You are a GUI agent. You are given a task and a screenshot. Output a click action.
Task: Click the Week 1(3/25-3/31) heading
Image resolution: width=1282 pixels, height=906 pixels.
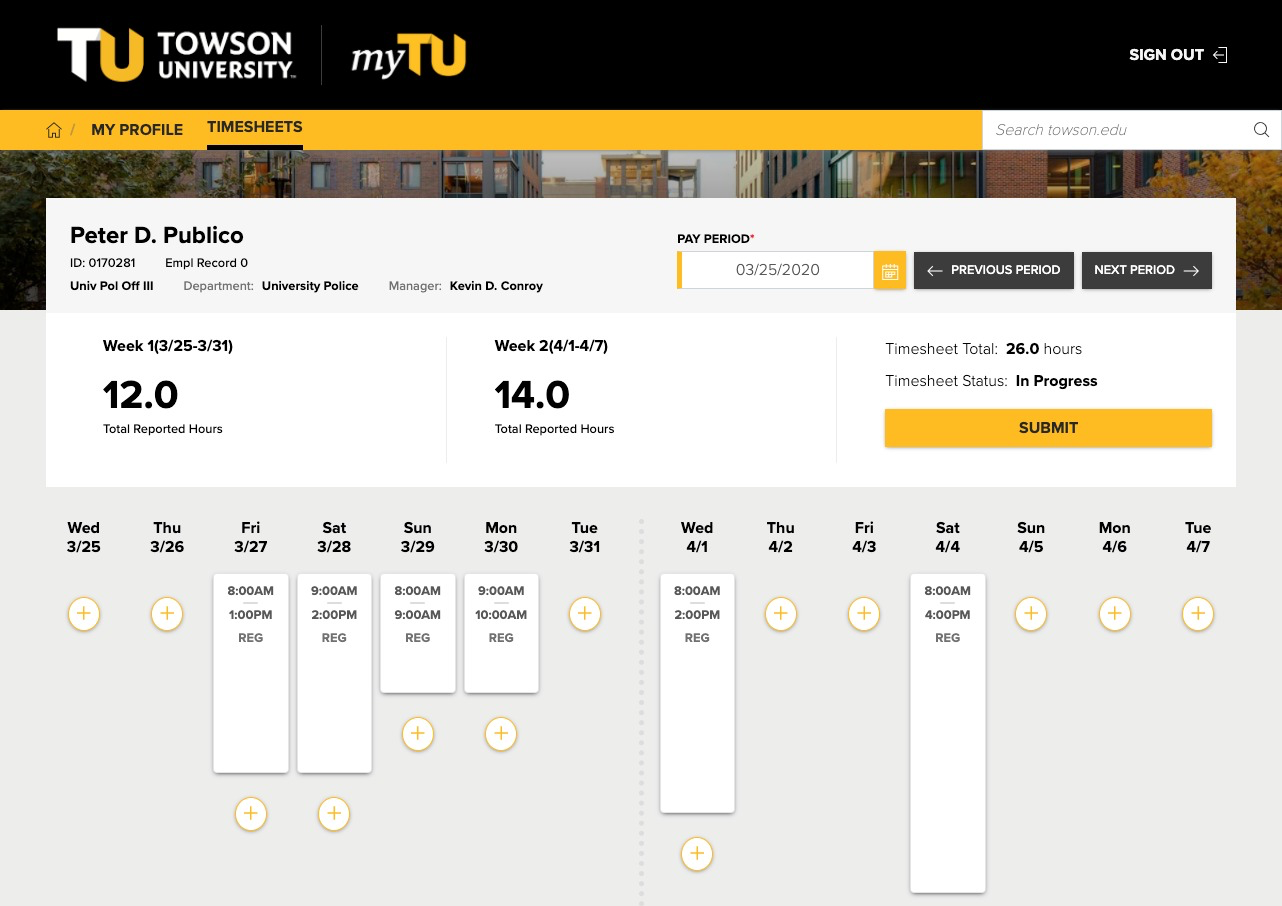pyautogui.click(x=168, y=346)
